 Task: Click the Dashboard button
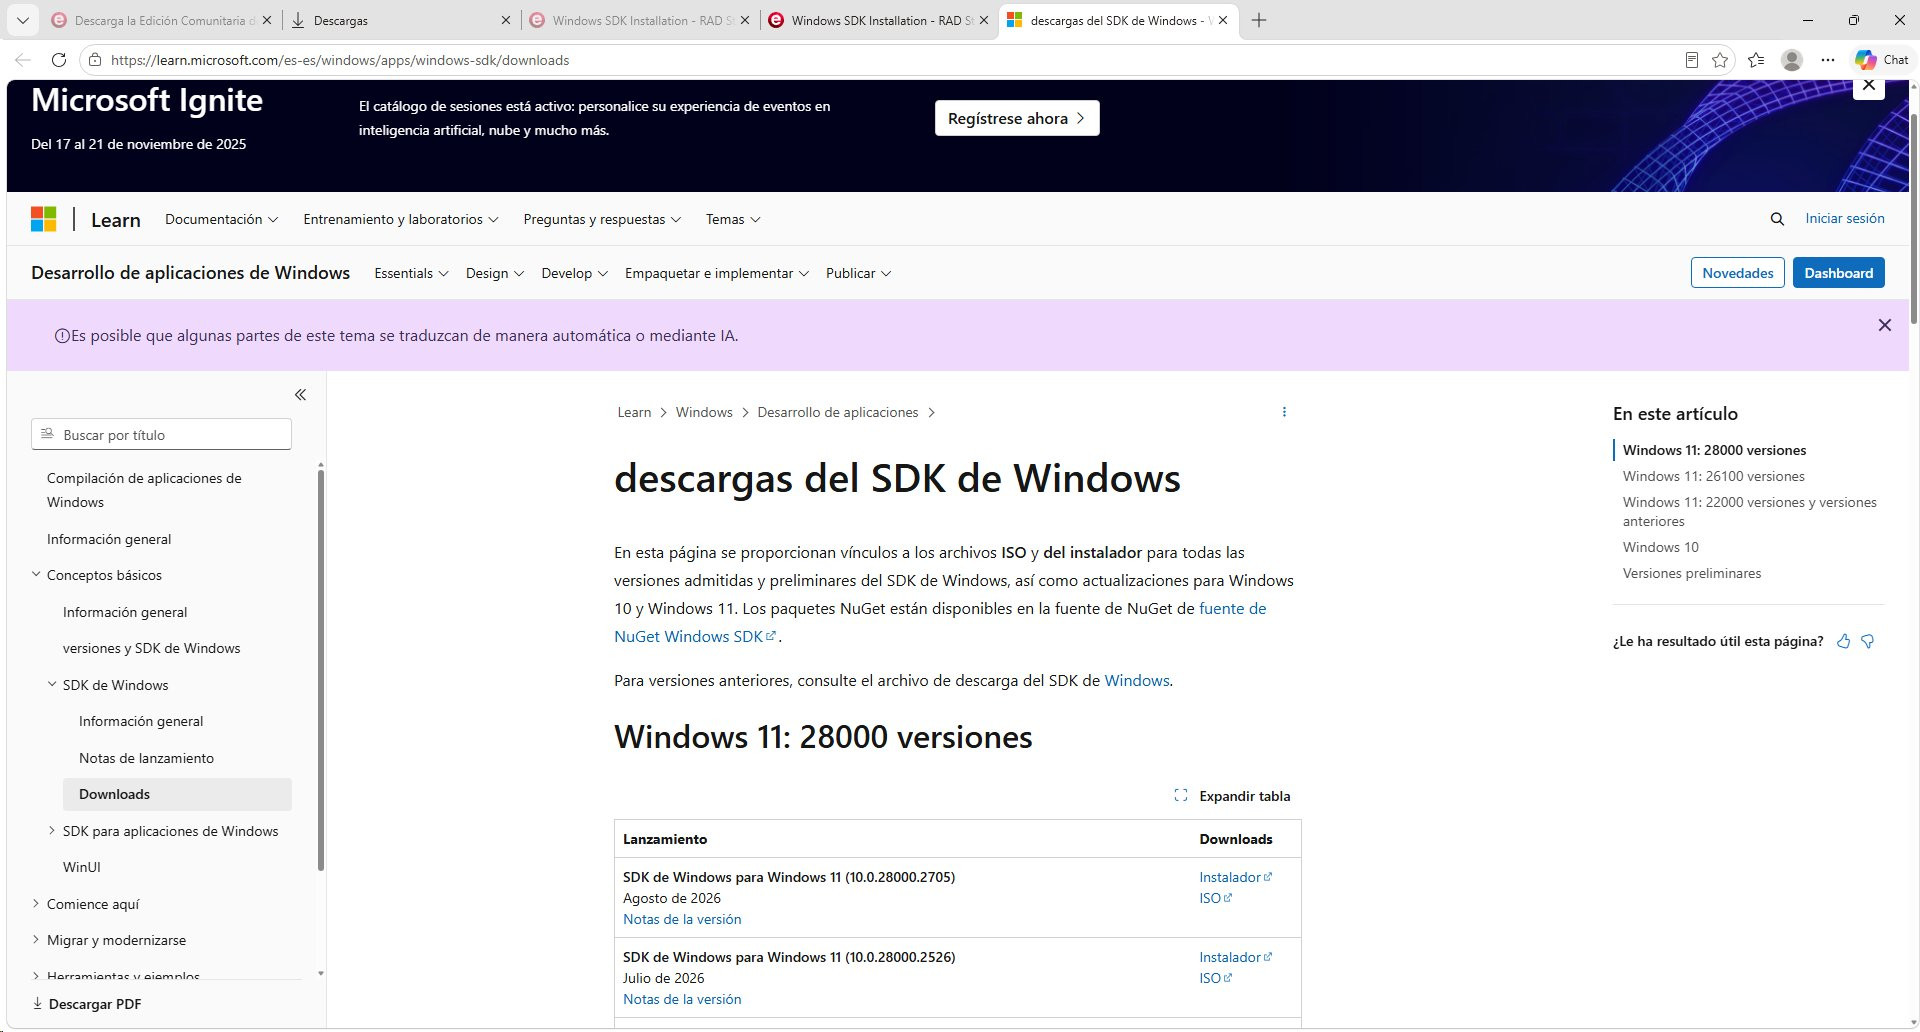(x=1838, y=273)
